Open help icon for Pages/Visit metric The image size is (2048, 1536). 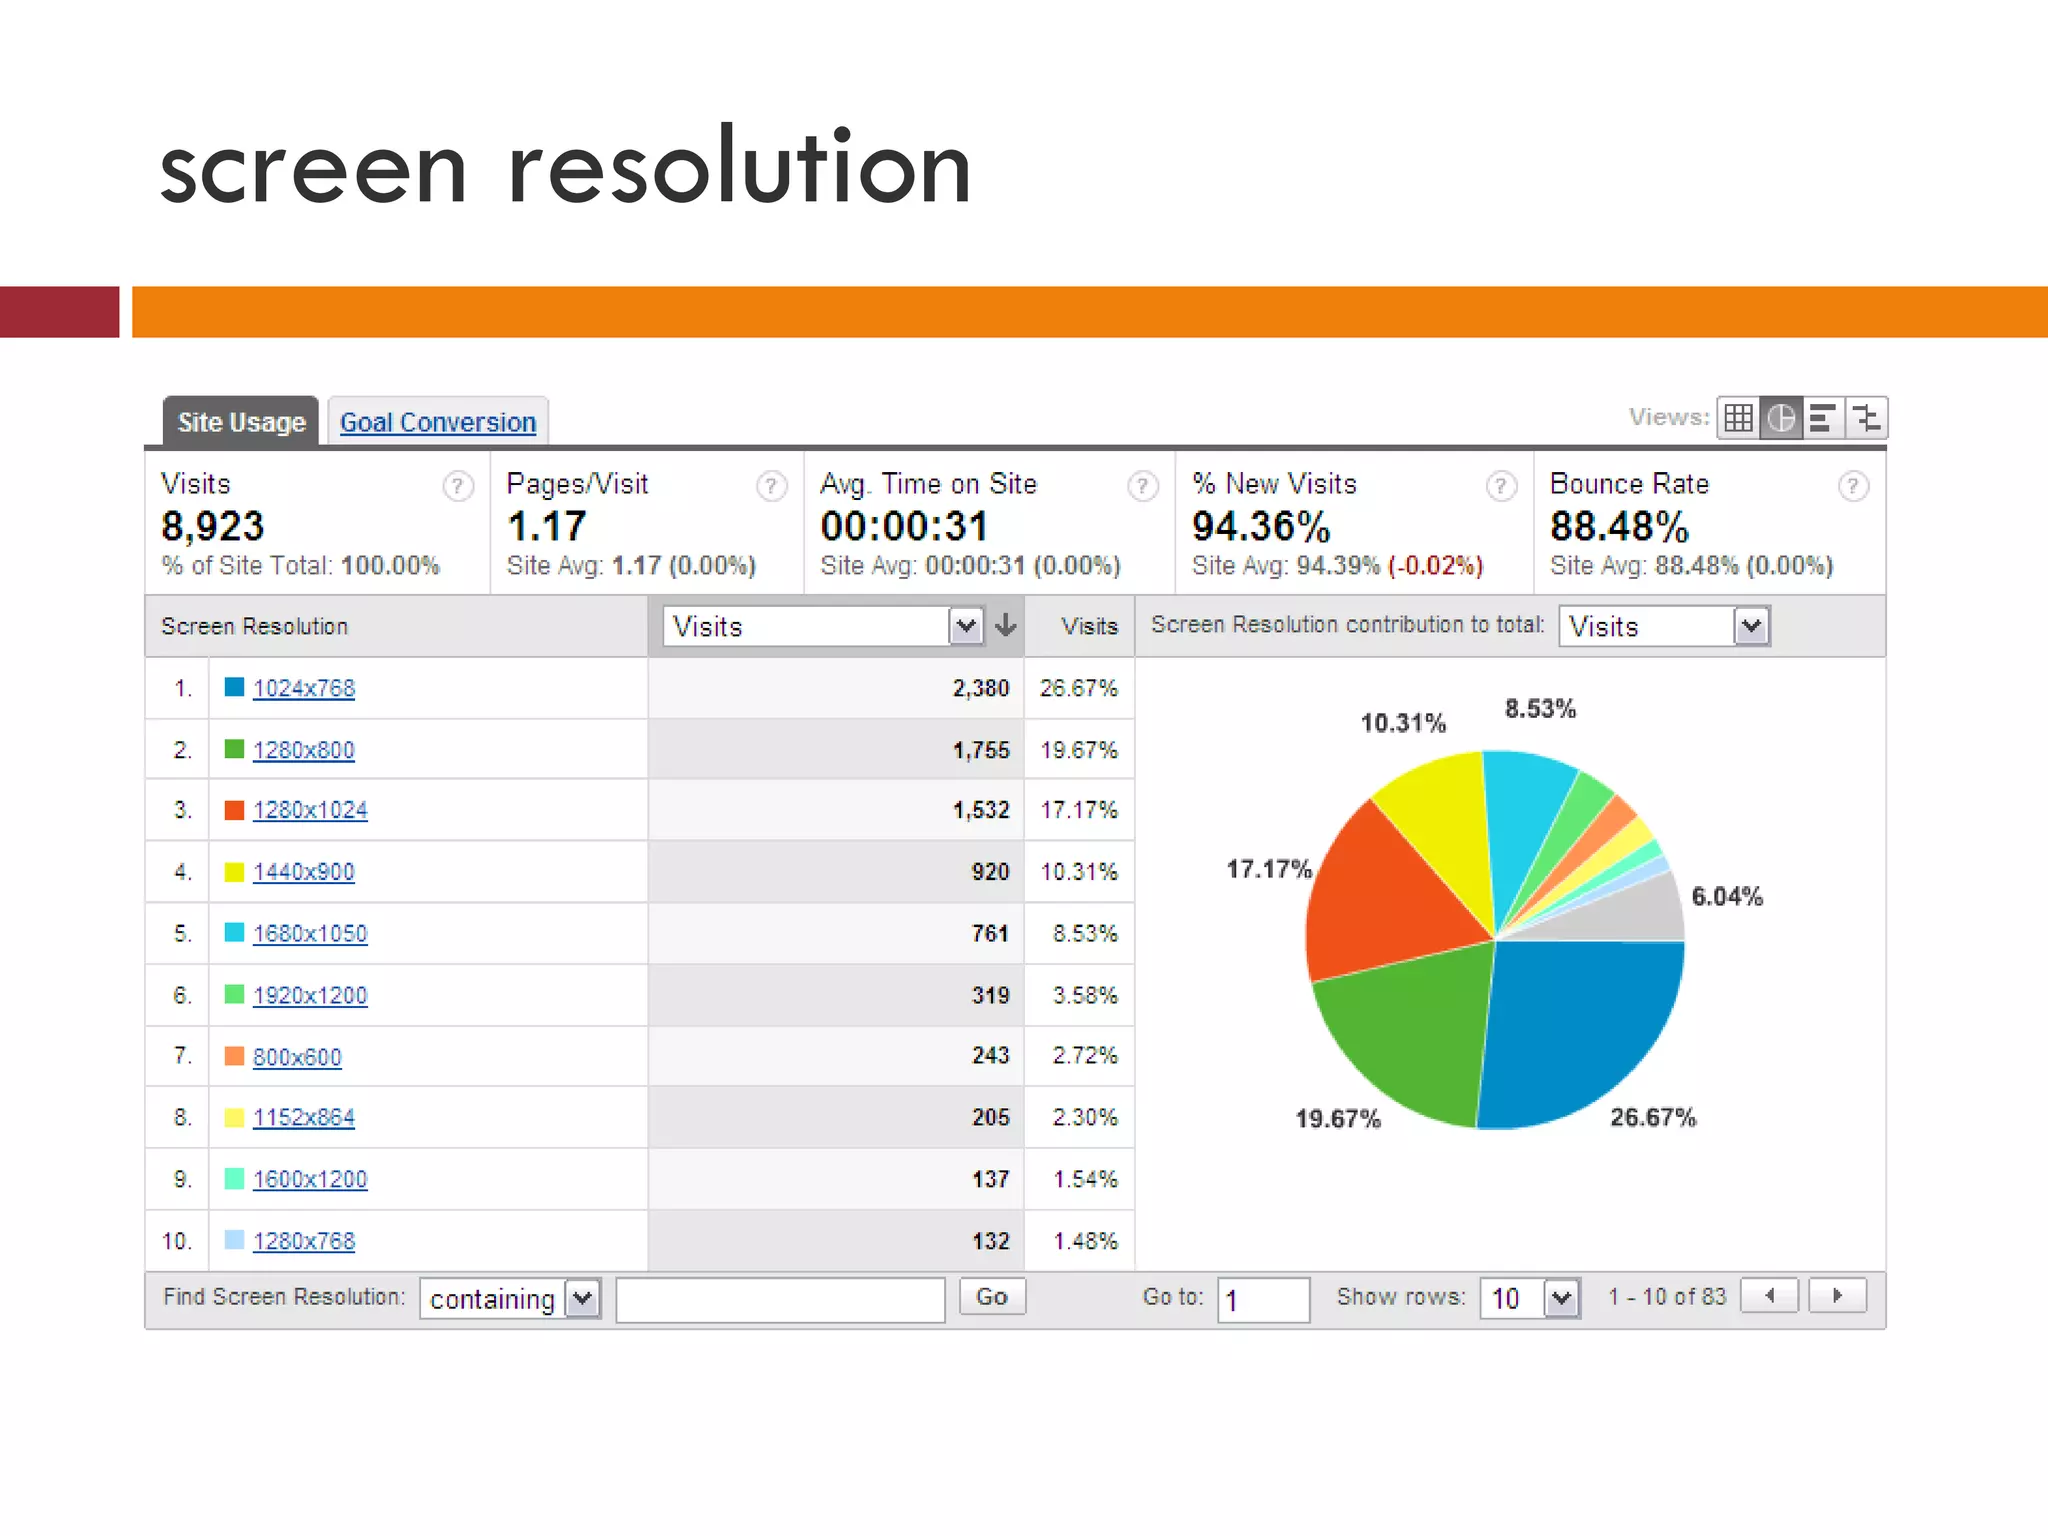(x=771, y=486)
